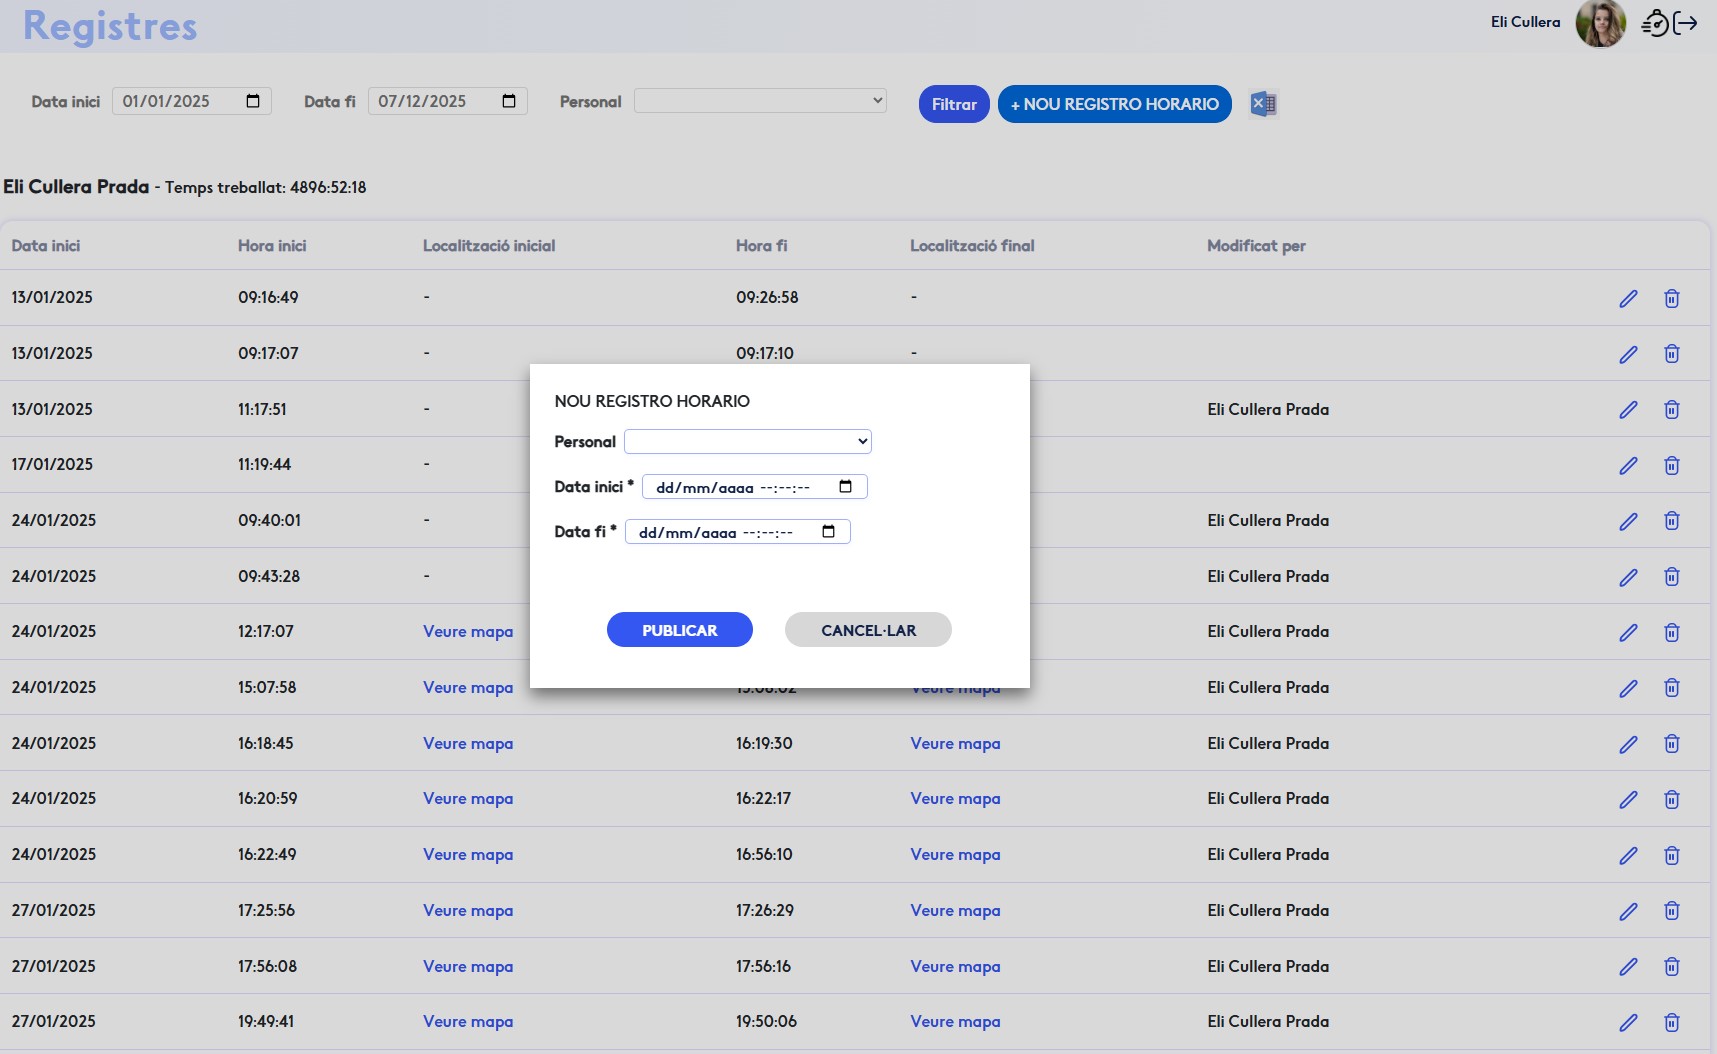1717x1054 pixels.
Task: Apply filters with Filtrar button
Action: click(953, 104)
